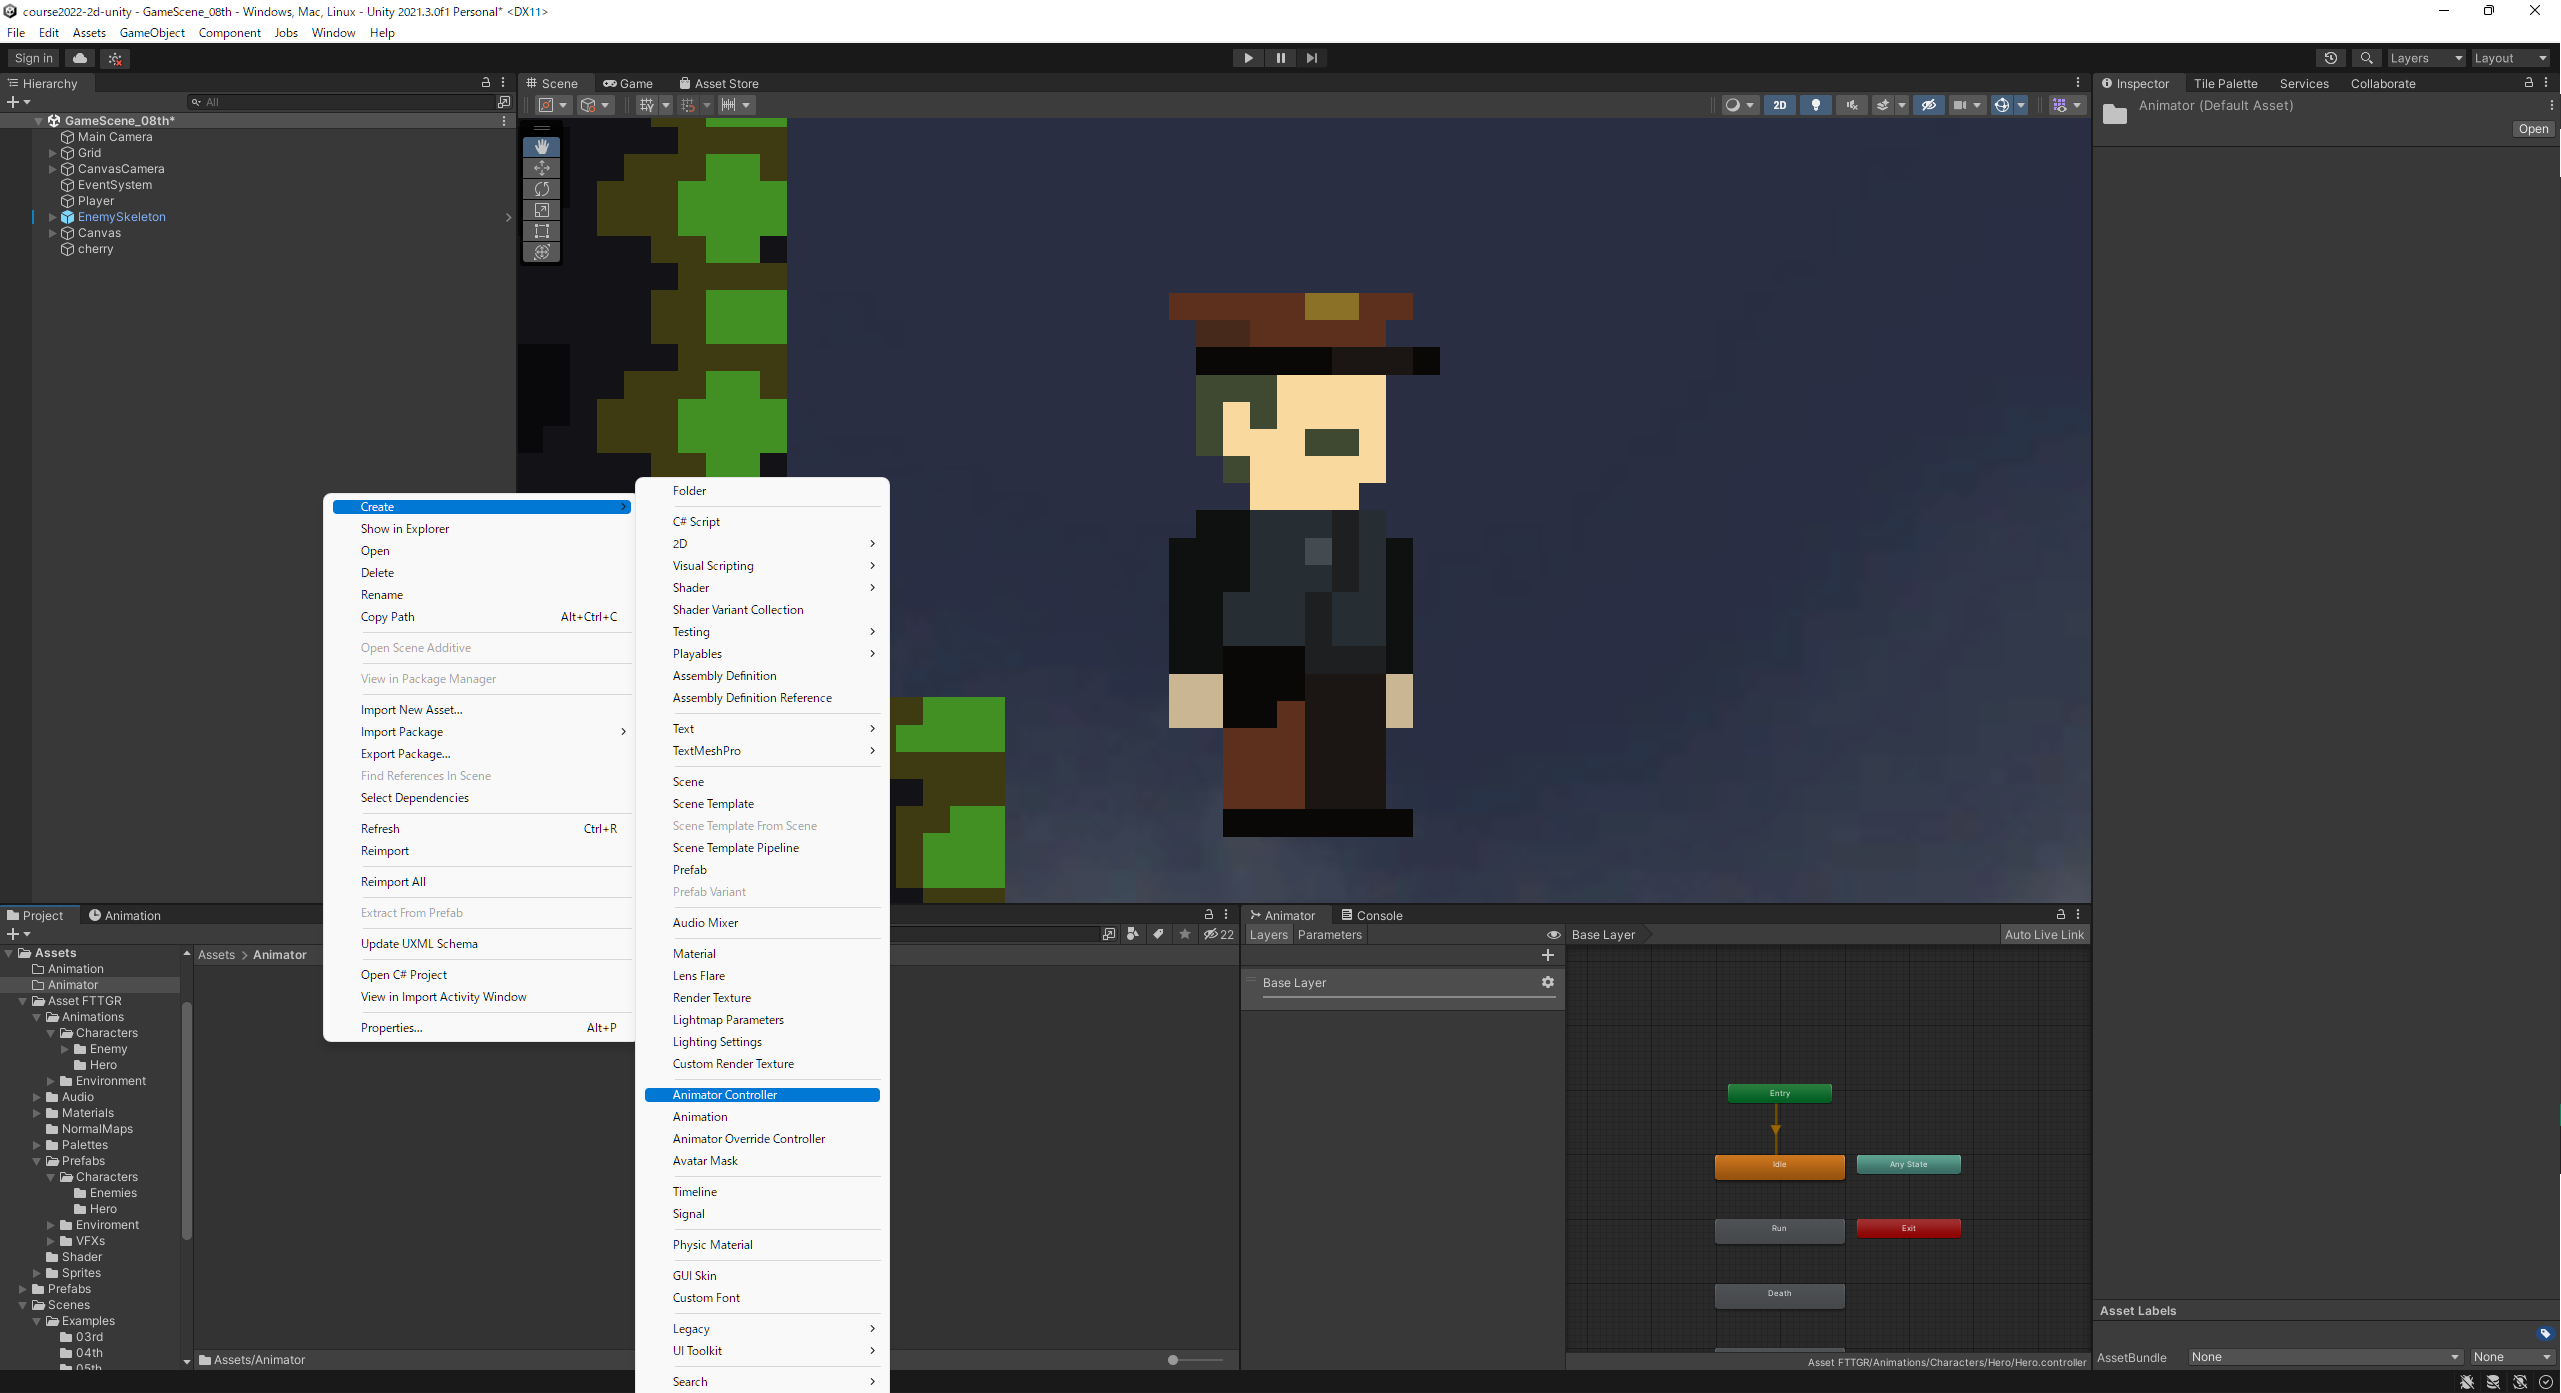Collapse the Asset FTTGR folder
2561x1393 pixels.
(23, 1001)
